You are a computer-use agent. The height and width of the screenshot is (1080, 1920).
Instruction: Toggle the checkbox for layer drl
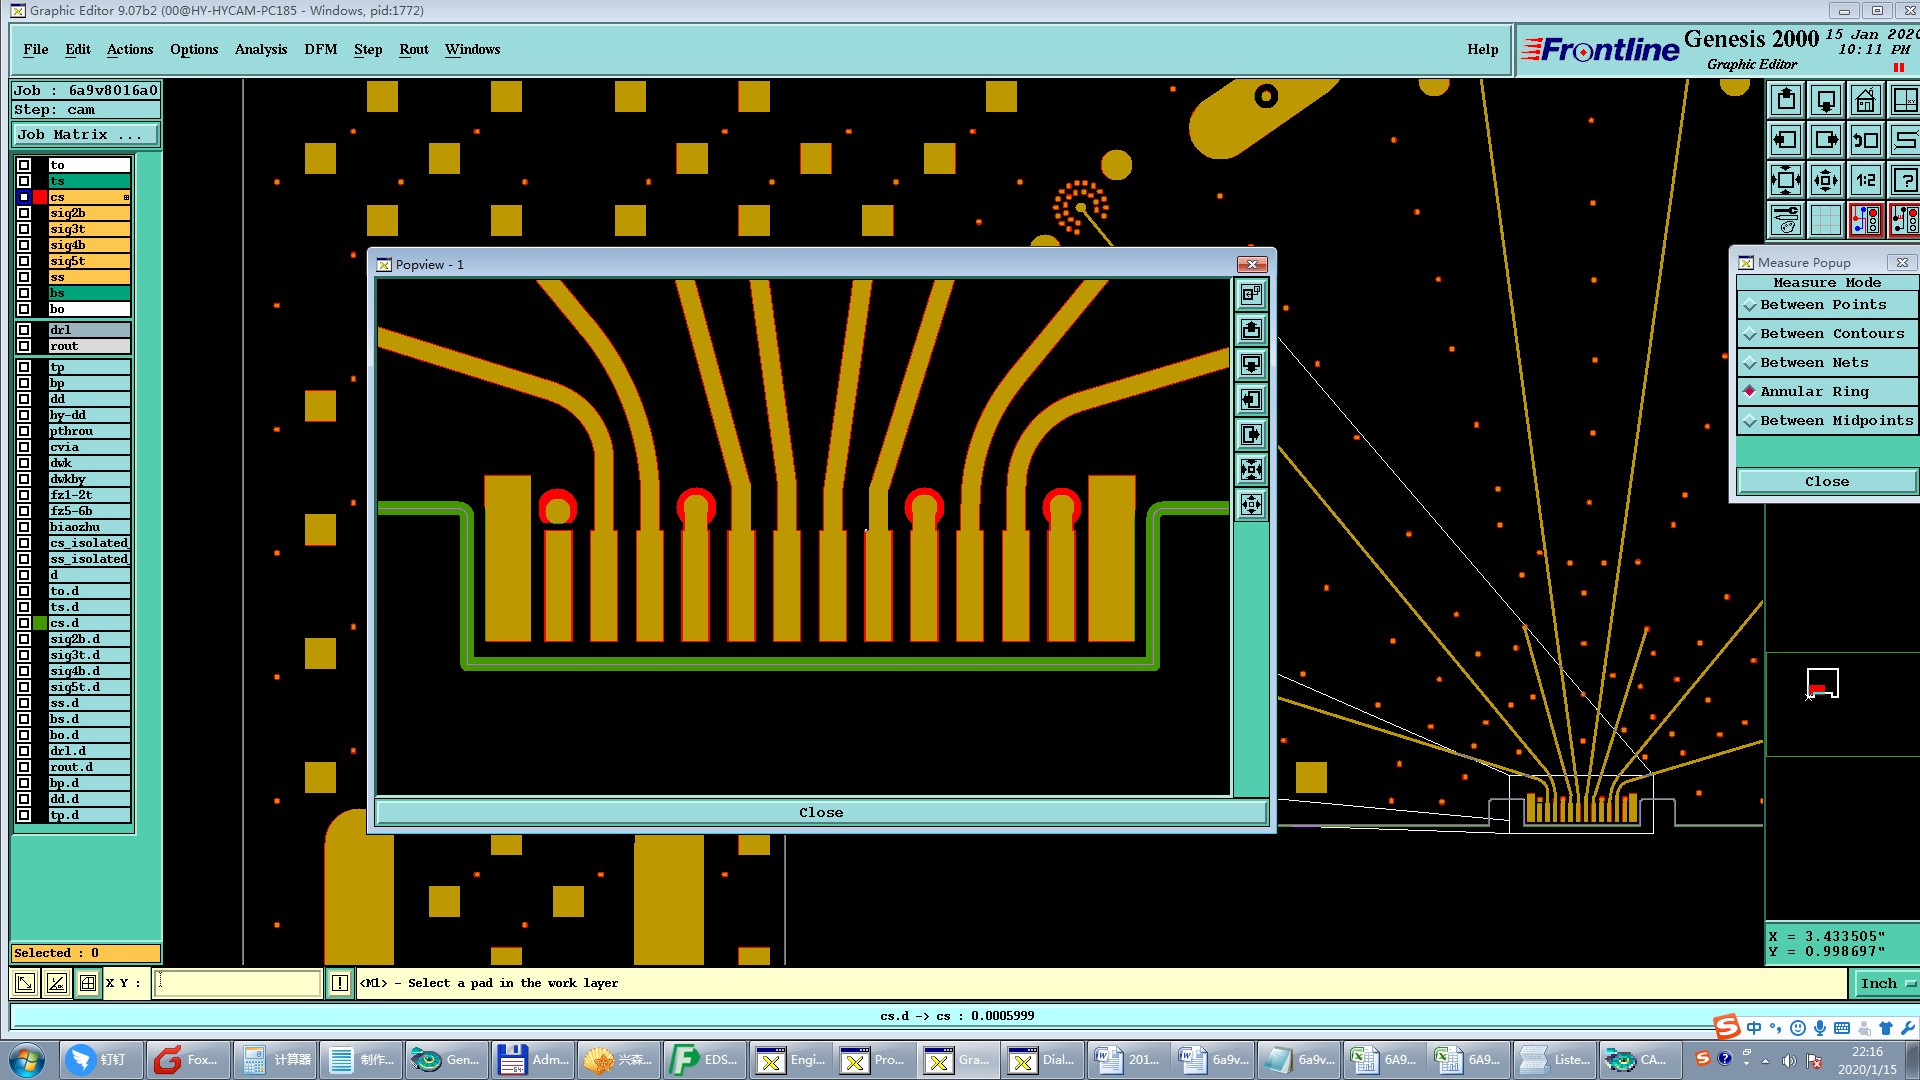click(24, 330)
